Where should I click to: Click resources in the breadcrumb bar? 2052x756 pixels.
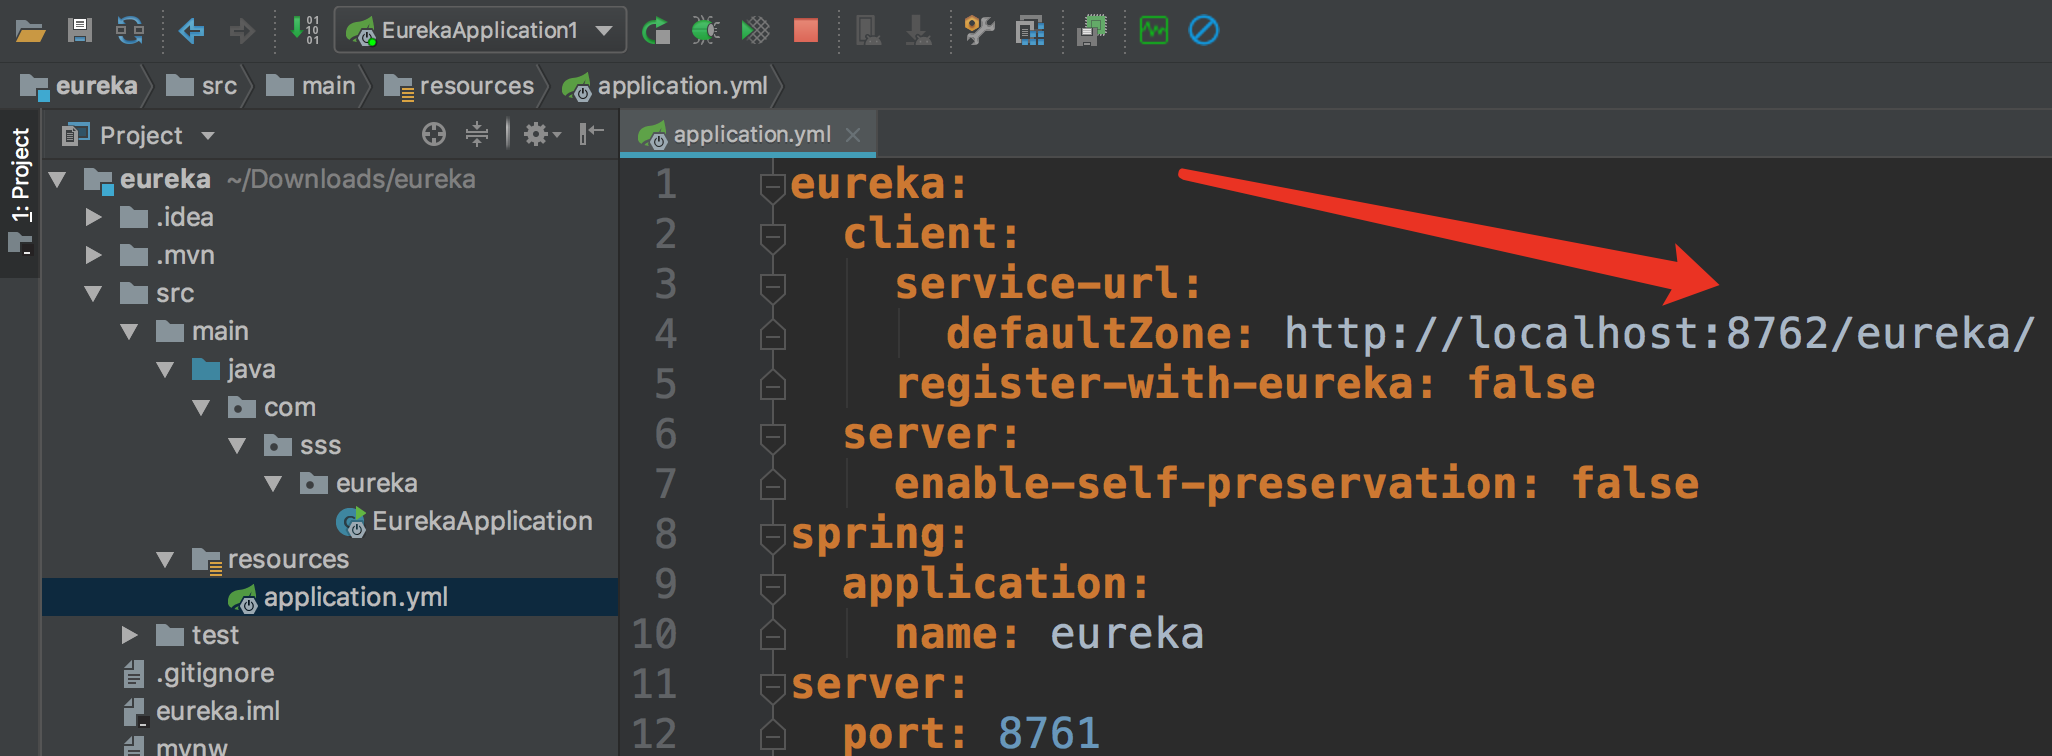click(x=459, y=86)
